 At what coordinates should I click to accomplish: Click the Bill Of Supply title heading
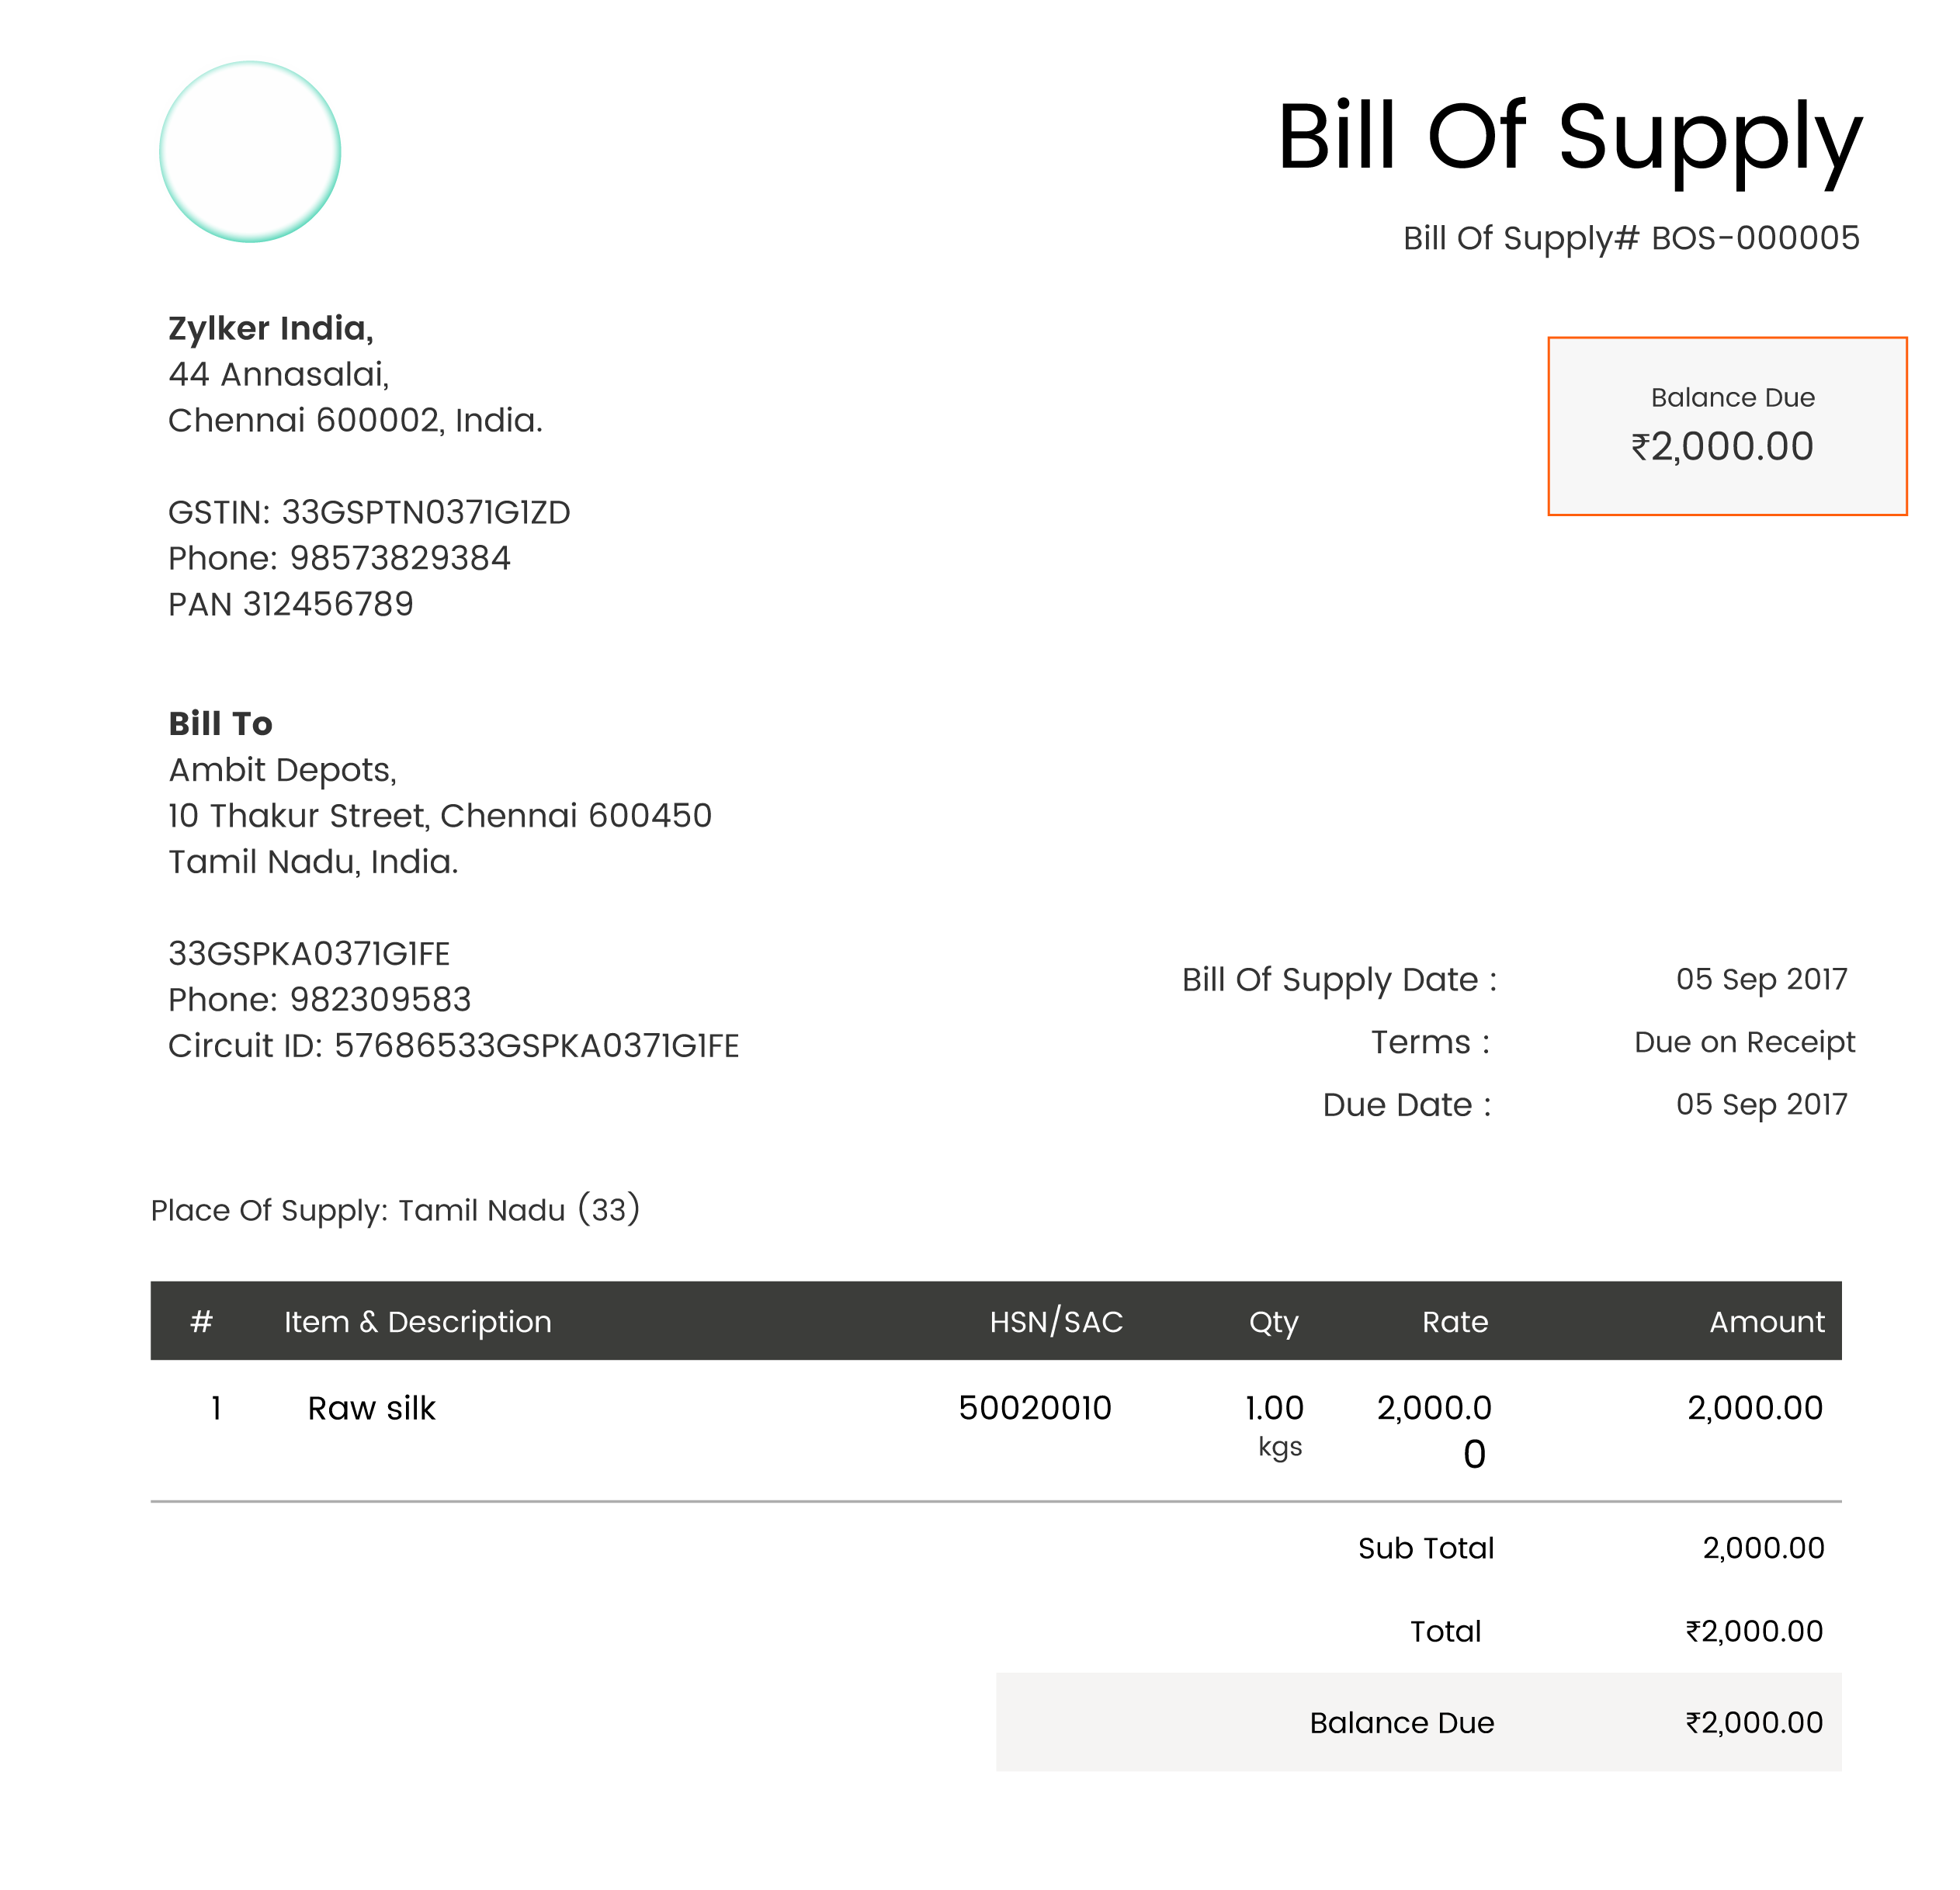tap(1568, 137)
